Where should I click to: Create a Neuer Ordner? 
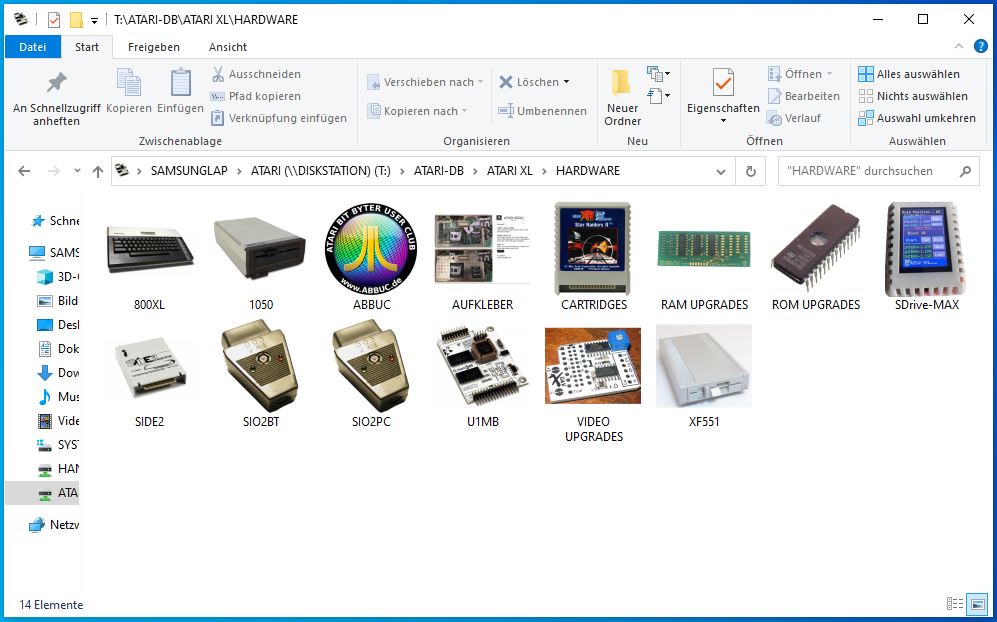[622, 98]
